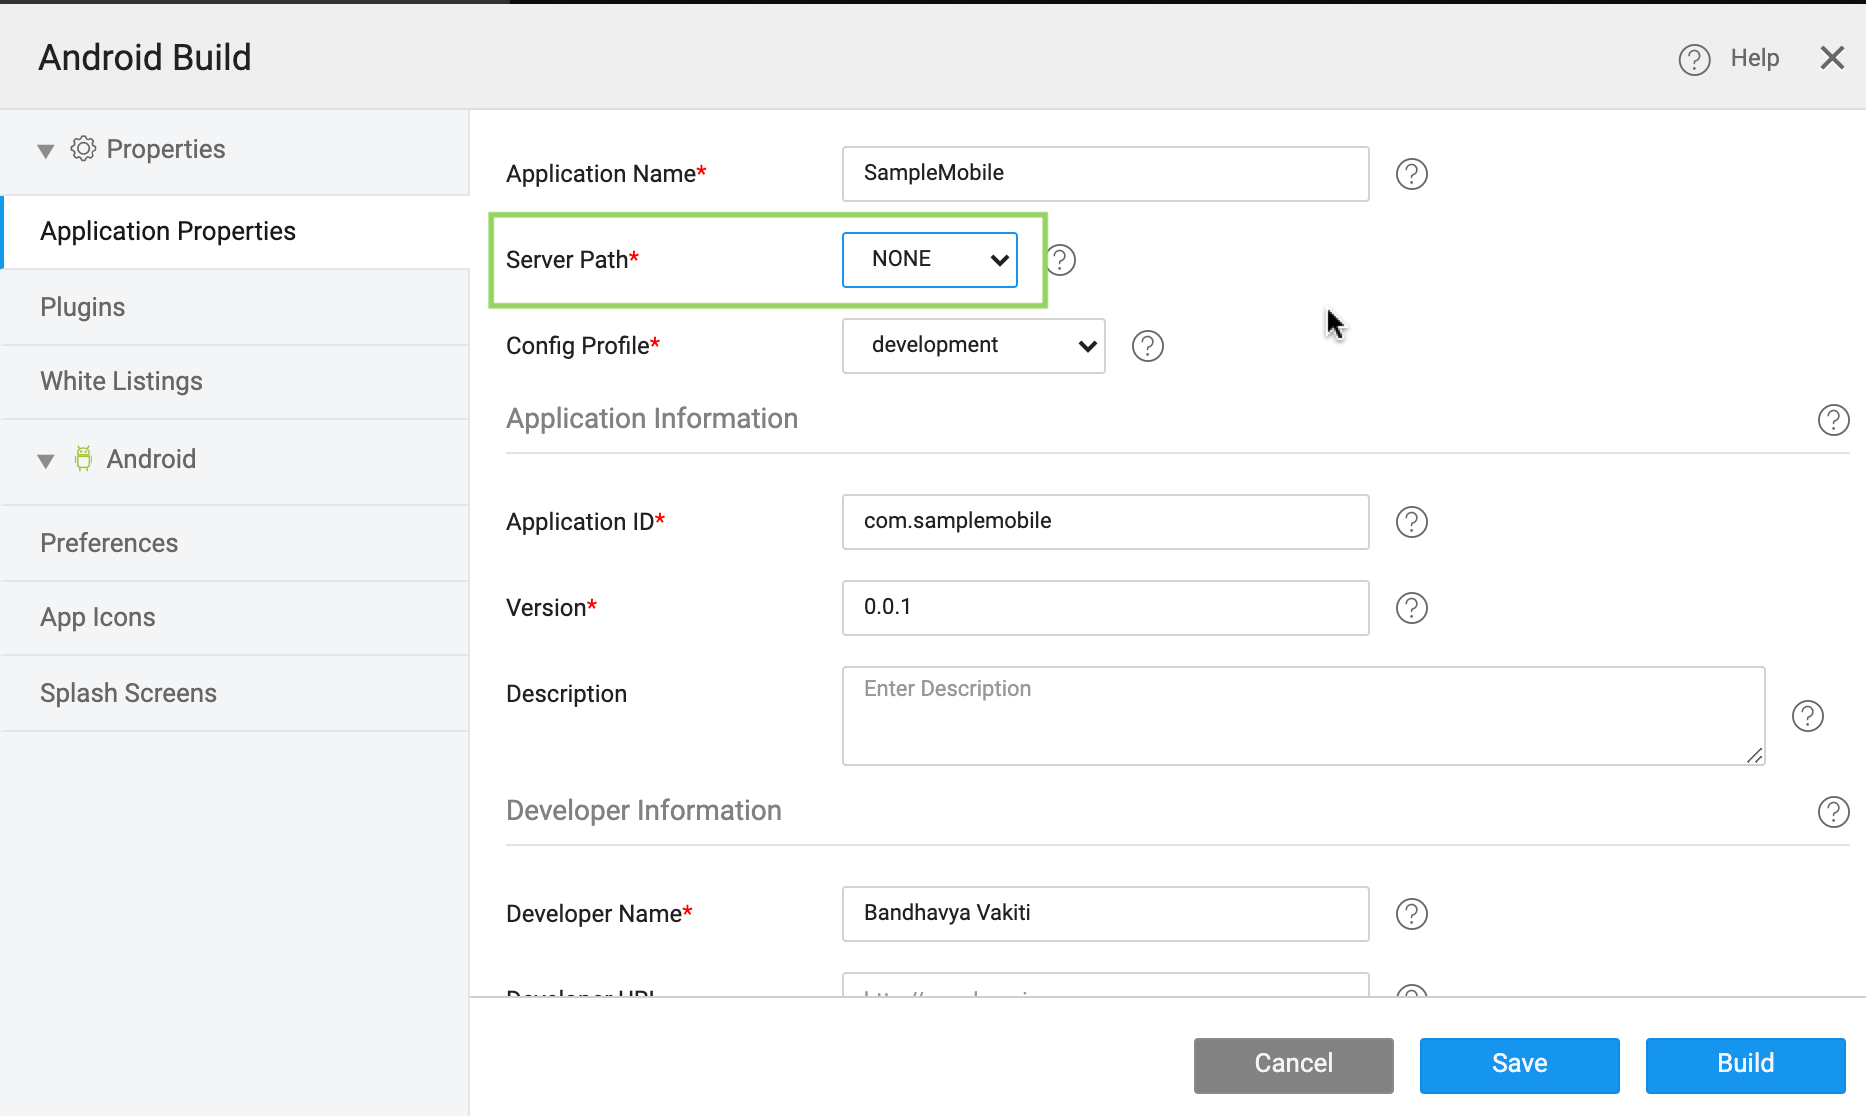The image size is (1866, 1116).
Task: Open help for Application Name field
Action: coord(1411,174)
